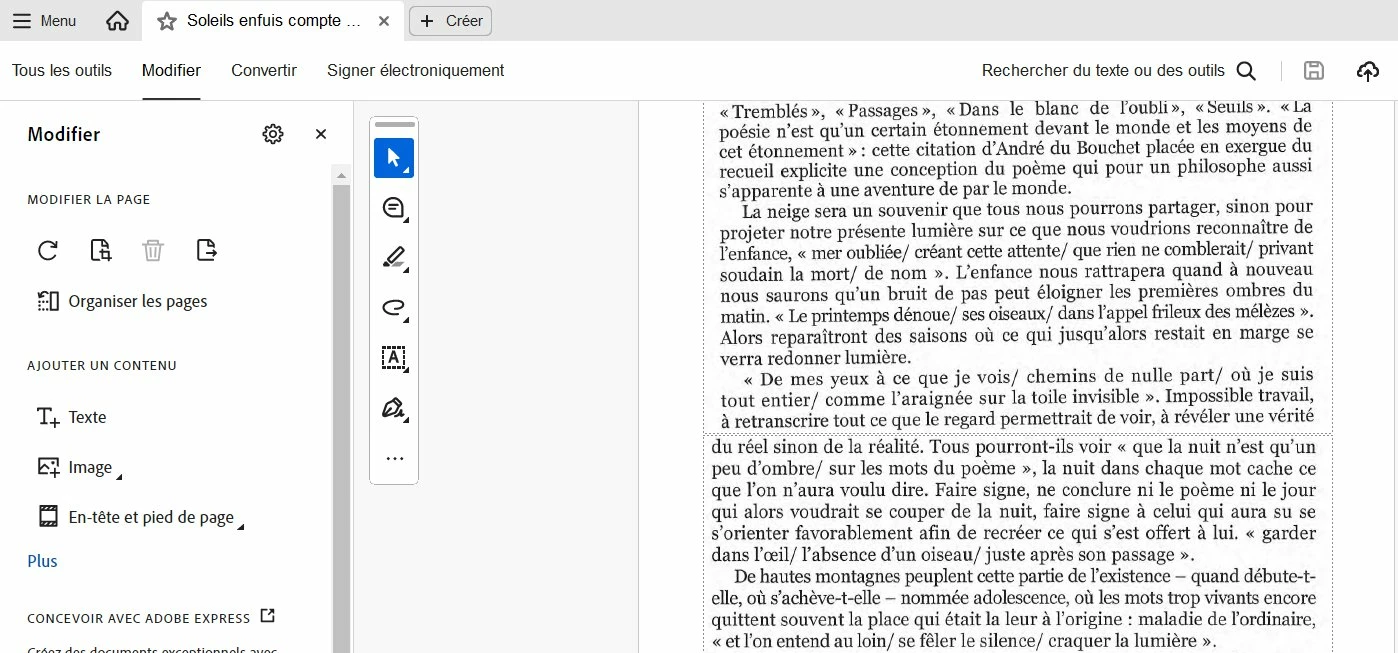Click the paragraph starting 'La neige sera'

[x=1016, y=283]
